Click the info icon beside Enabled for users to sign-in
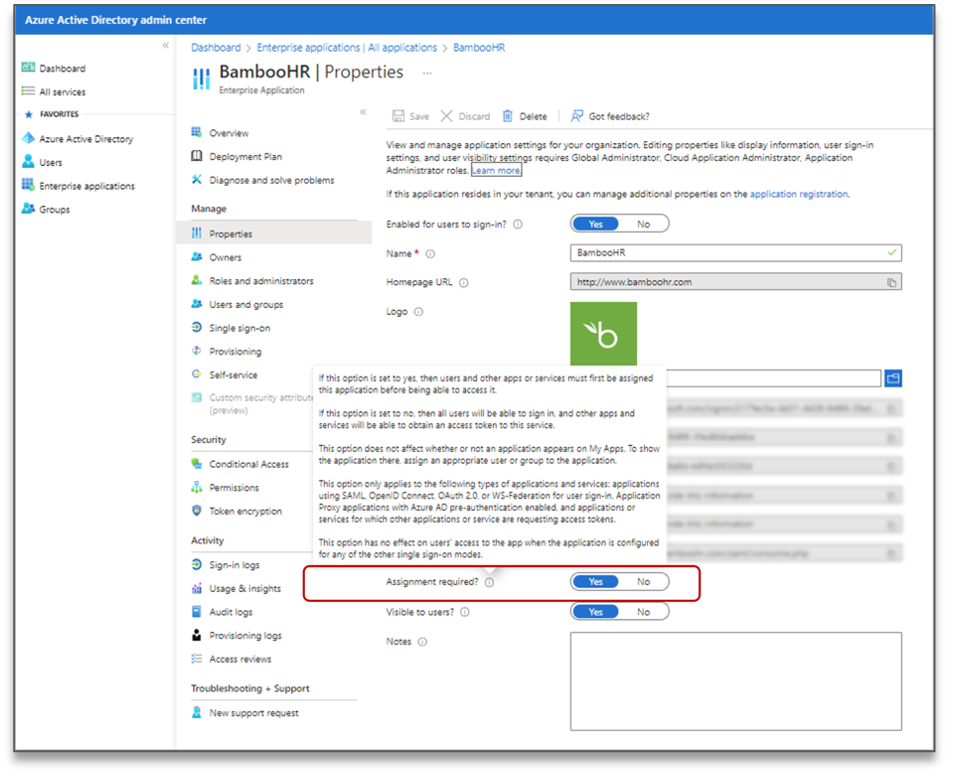Viewport: 953px width, 779px height. pos(518,224)
